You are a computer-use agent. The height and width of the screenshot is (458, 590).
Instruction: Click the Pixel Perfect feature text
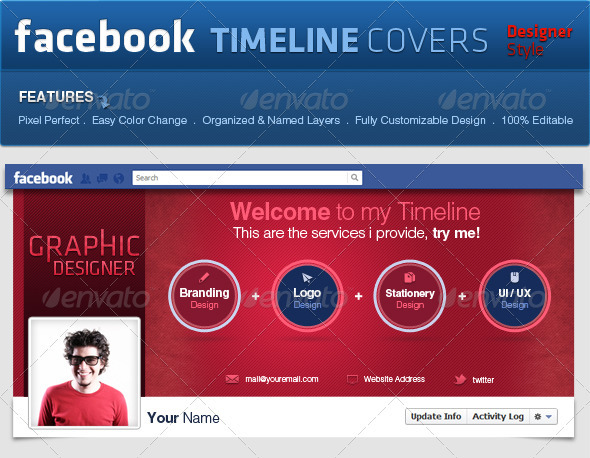(x=49, y=120)
